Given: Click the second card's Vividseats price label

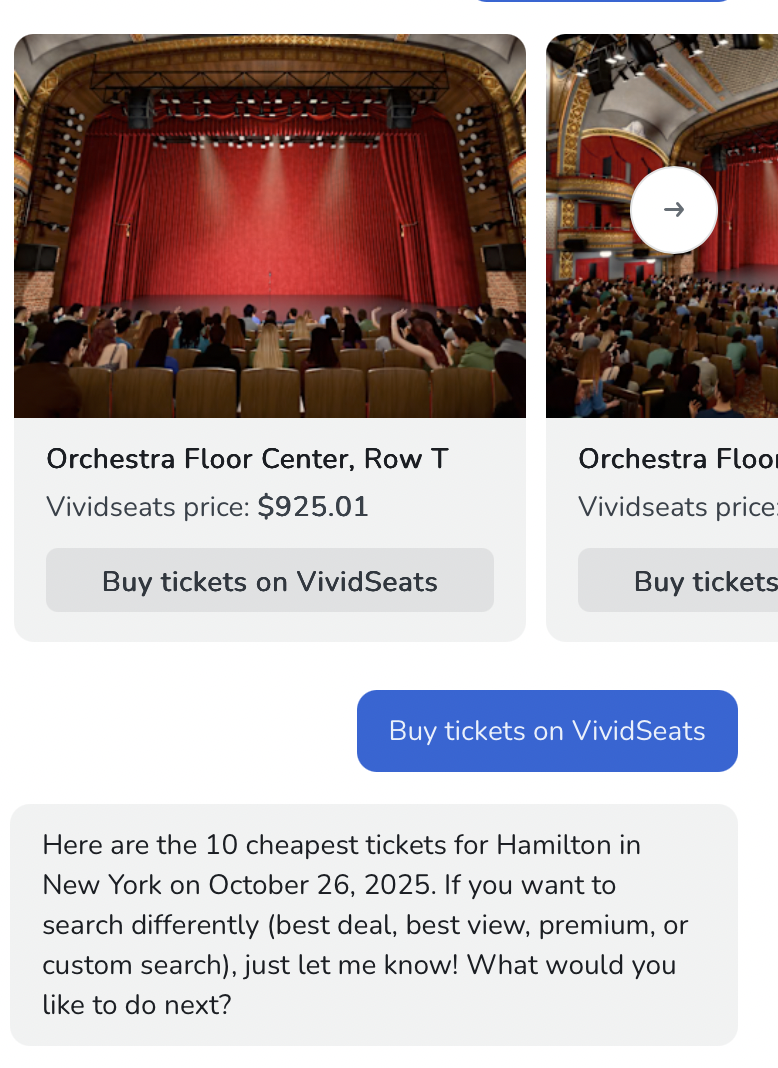Looking at the screenshot, I should click(677, 508).
